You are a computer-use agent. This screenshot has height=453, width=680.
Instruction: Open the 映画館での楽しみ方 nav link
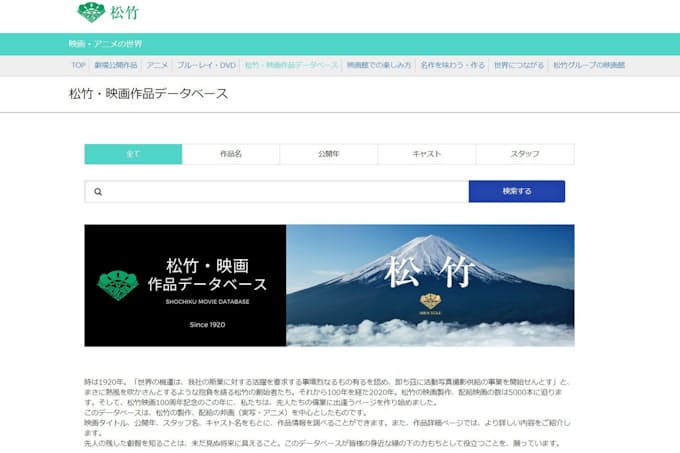(x=378, y=65)
